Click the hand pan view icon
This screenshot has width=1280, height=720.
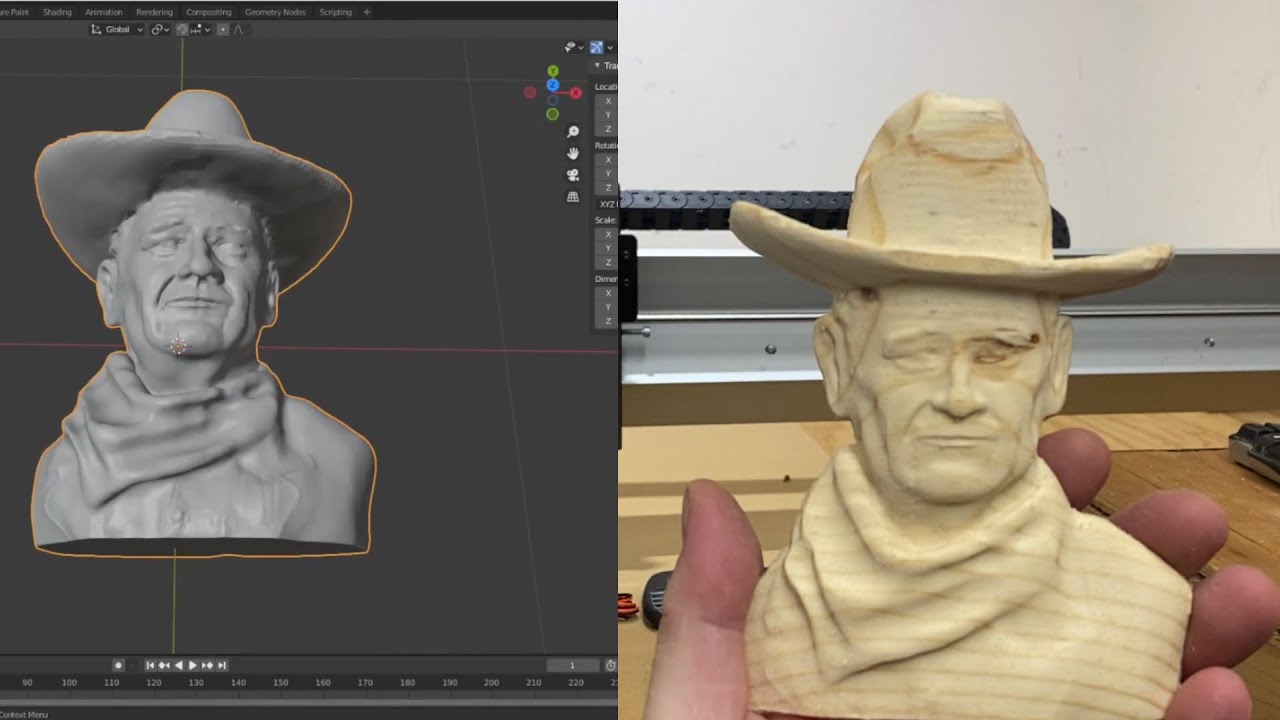click(x=573, y=153)
